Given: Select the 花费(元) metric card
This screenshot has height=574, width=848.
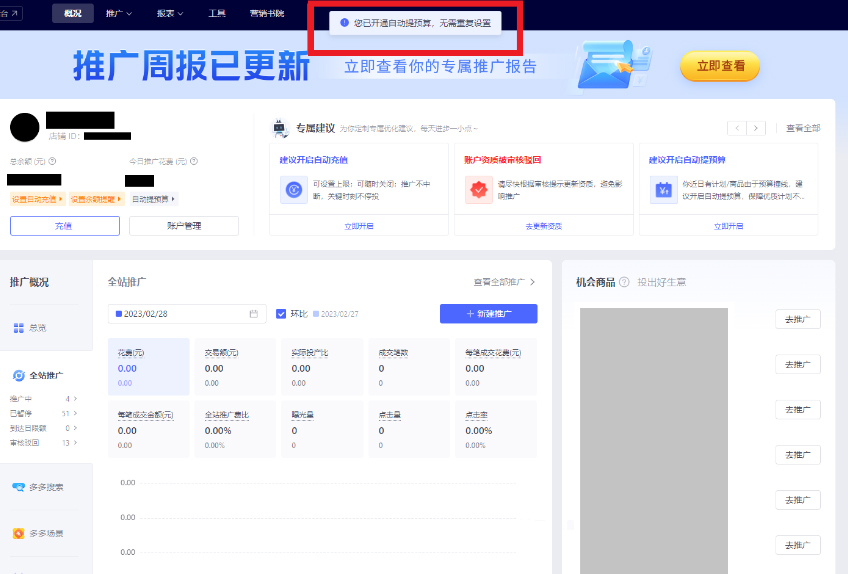Looking at the screenshot, I should pyautogui.click(x=149, y=367).
